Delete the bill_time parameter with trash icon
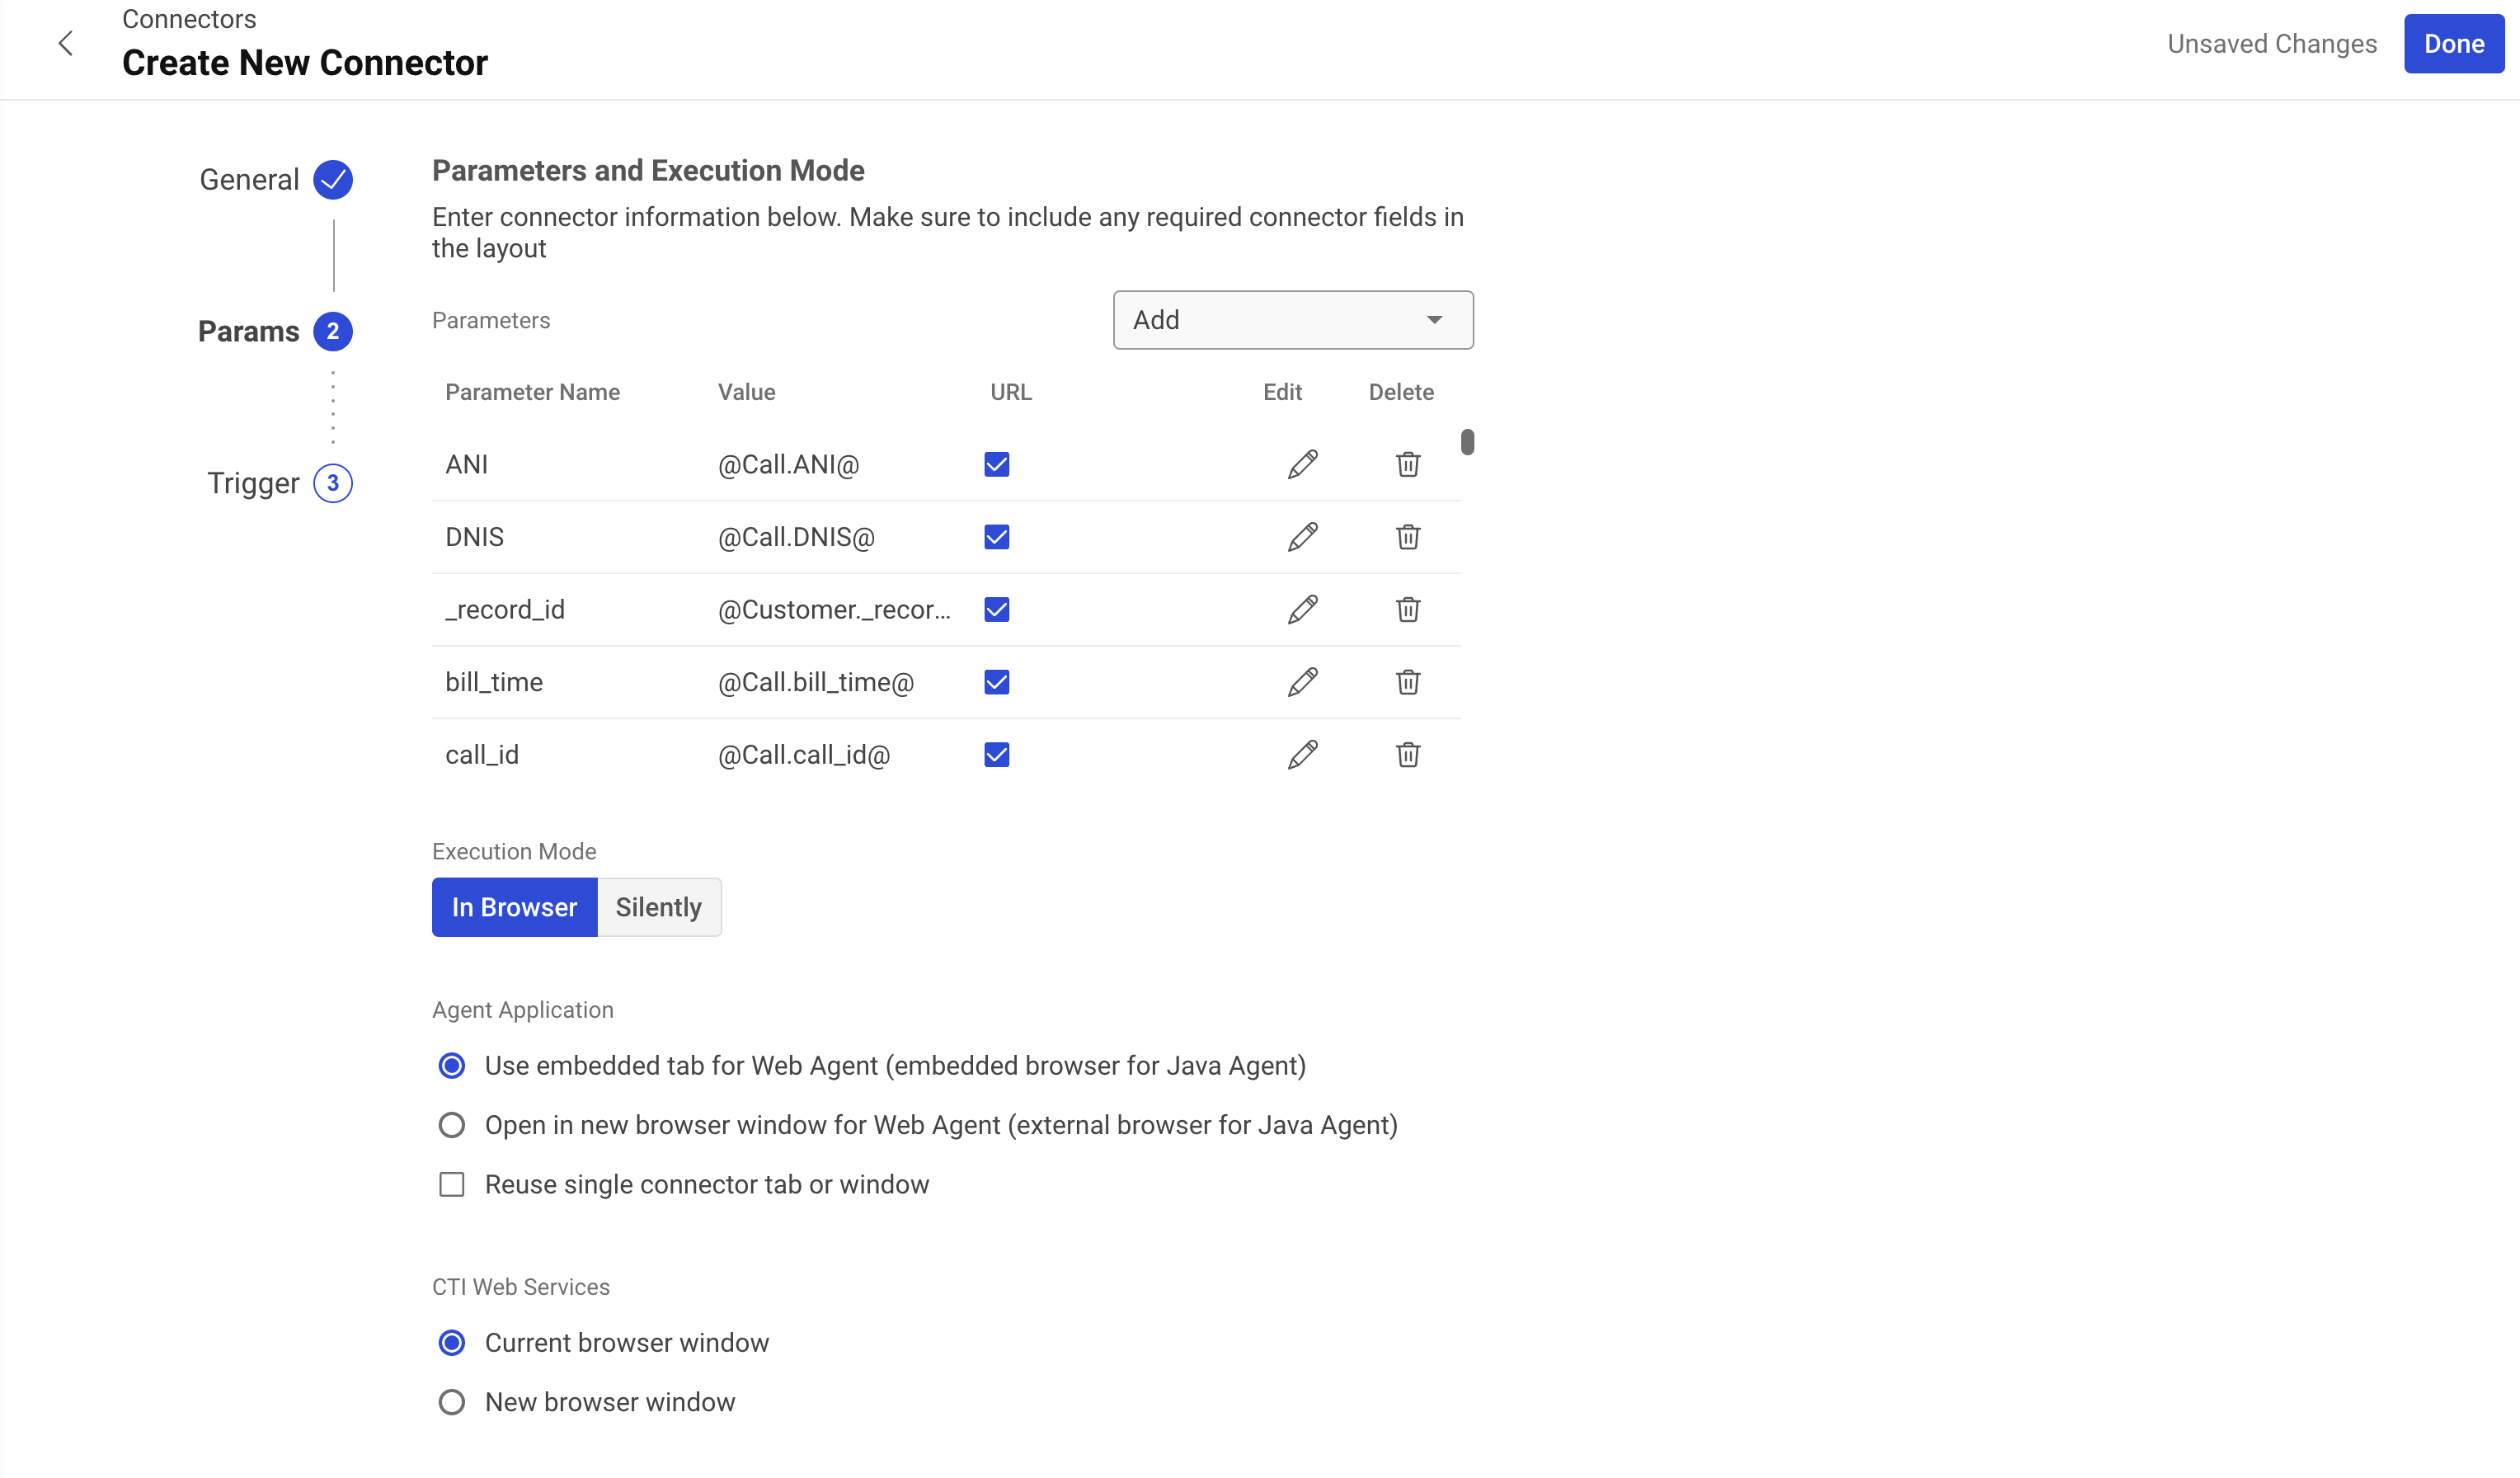This screenshot has height=1478, width=2520. click(1408, 682)
